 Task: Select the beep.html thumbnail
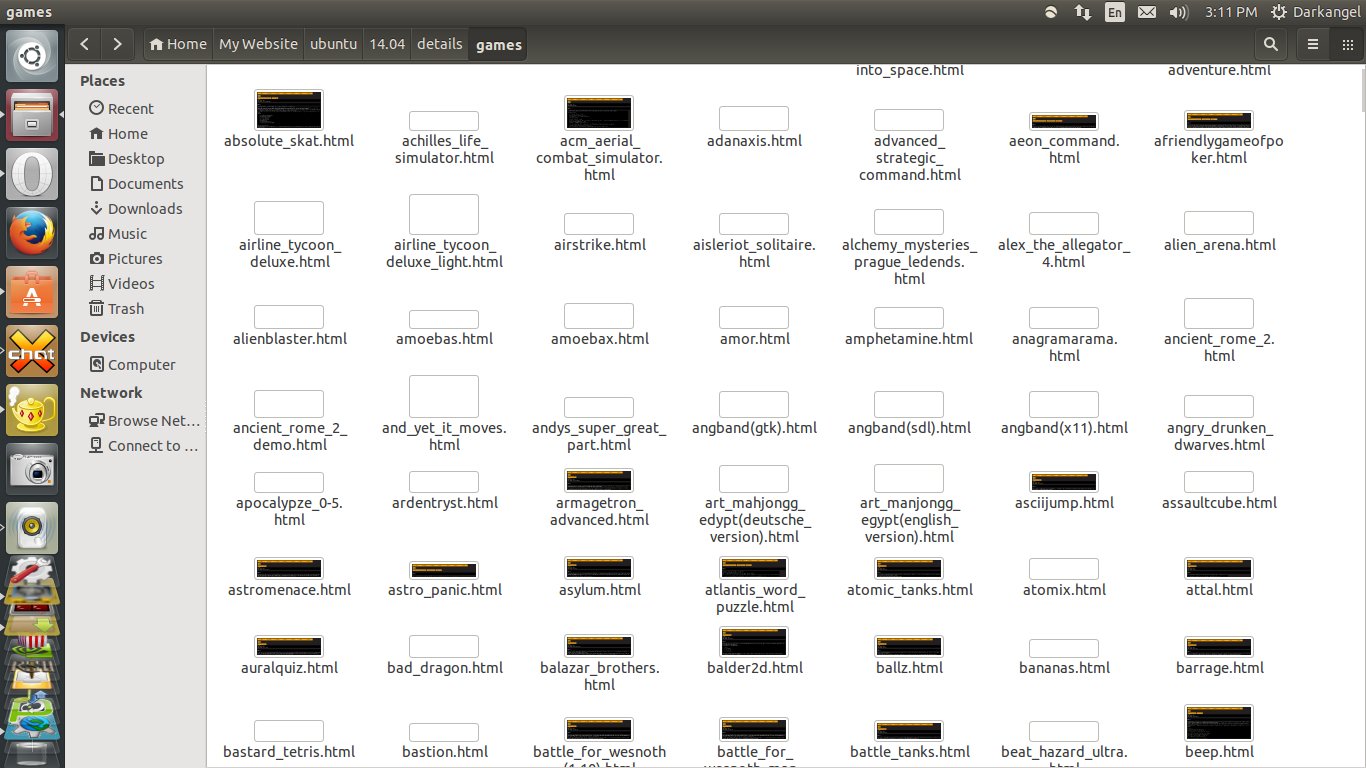tap(1219, 723)
